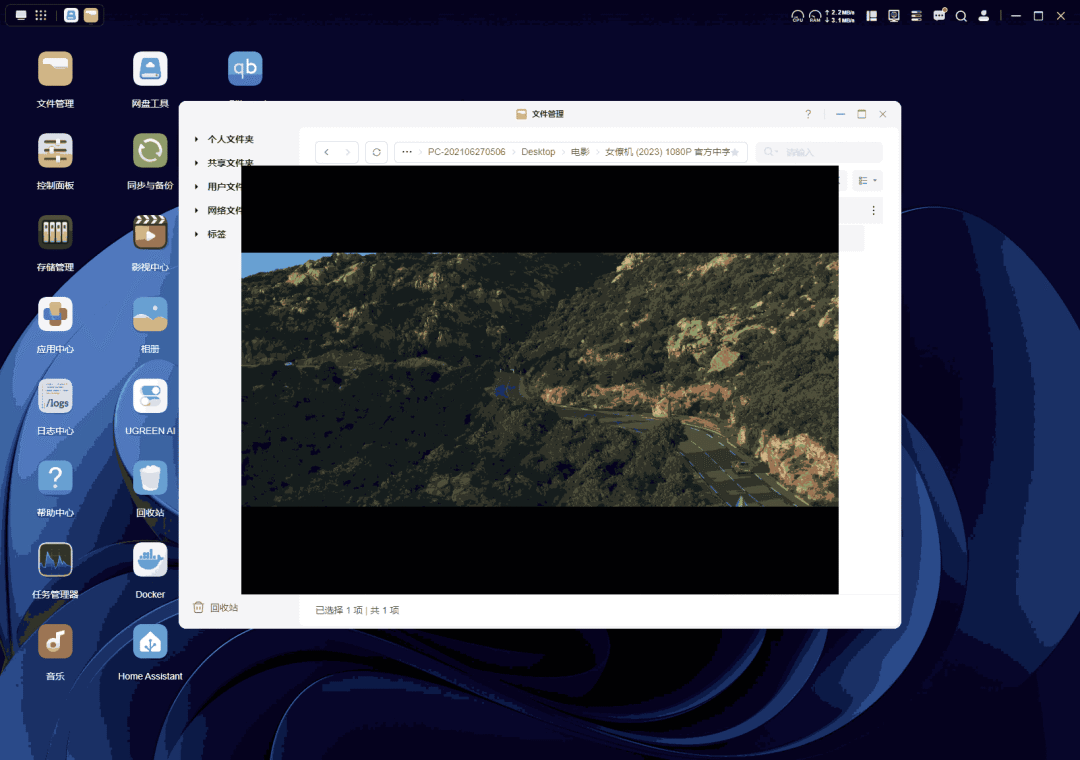
Task: Expand the 个人文件夹 tree node
Action: [196, 139]
